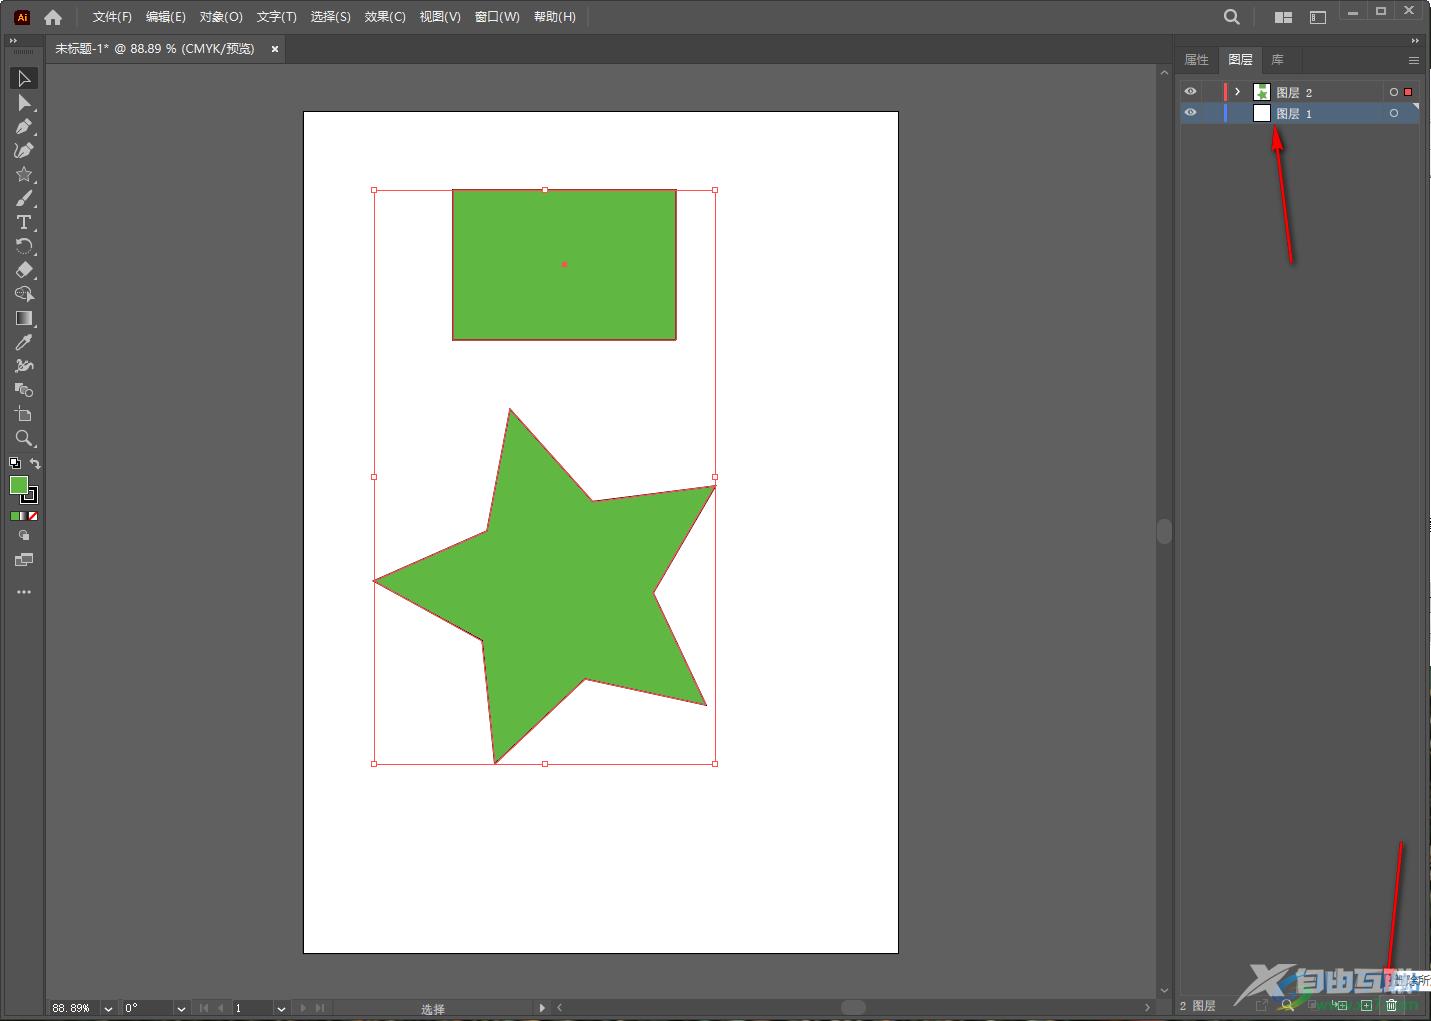
Task: Open Edit Toolbar three dots
Action: click(x=24, y=592)
